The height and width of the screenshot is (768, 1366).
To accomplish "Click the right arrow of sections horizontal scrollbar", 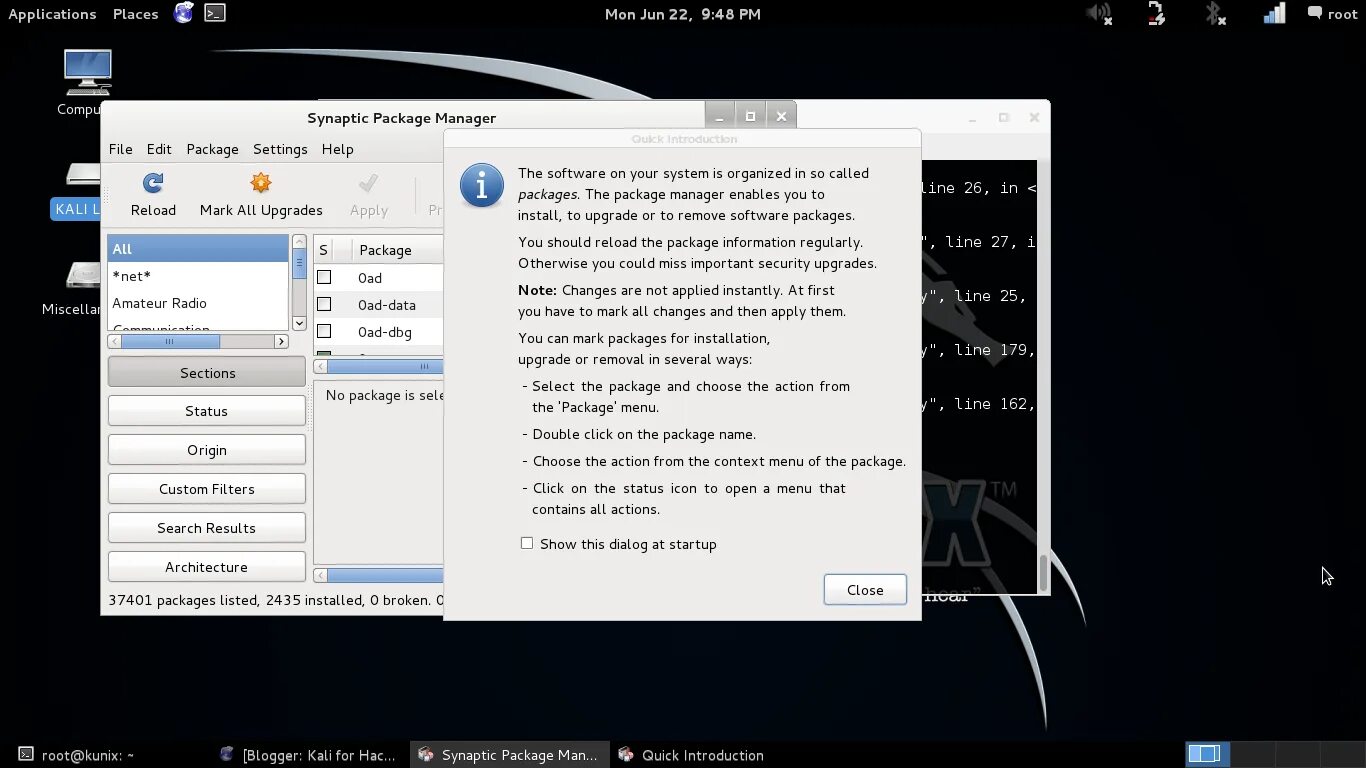I will click(x=281, y=341).
